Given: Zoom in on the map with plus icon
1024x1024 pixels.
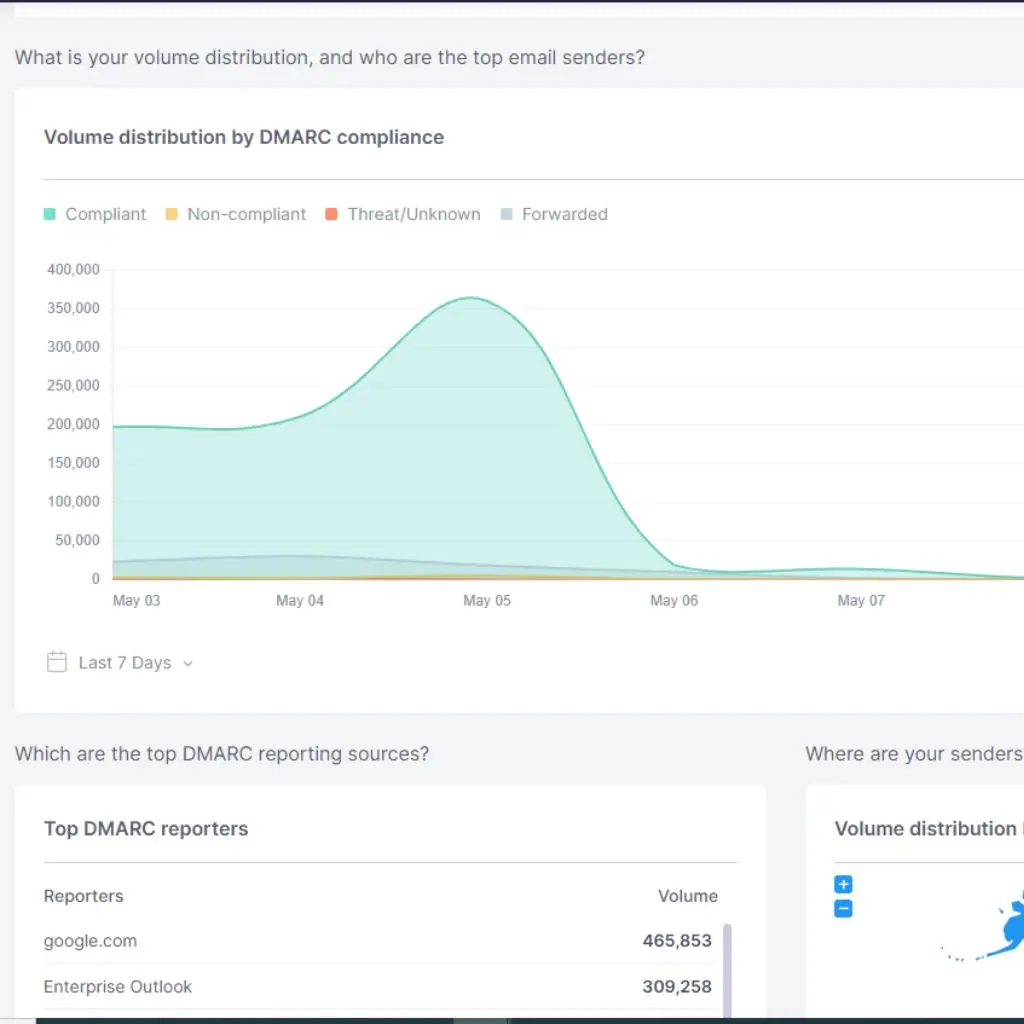Looking at the screenshot, I should [x=843, y=884].
